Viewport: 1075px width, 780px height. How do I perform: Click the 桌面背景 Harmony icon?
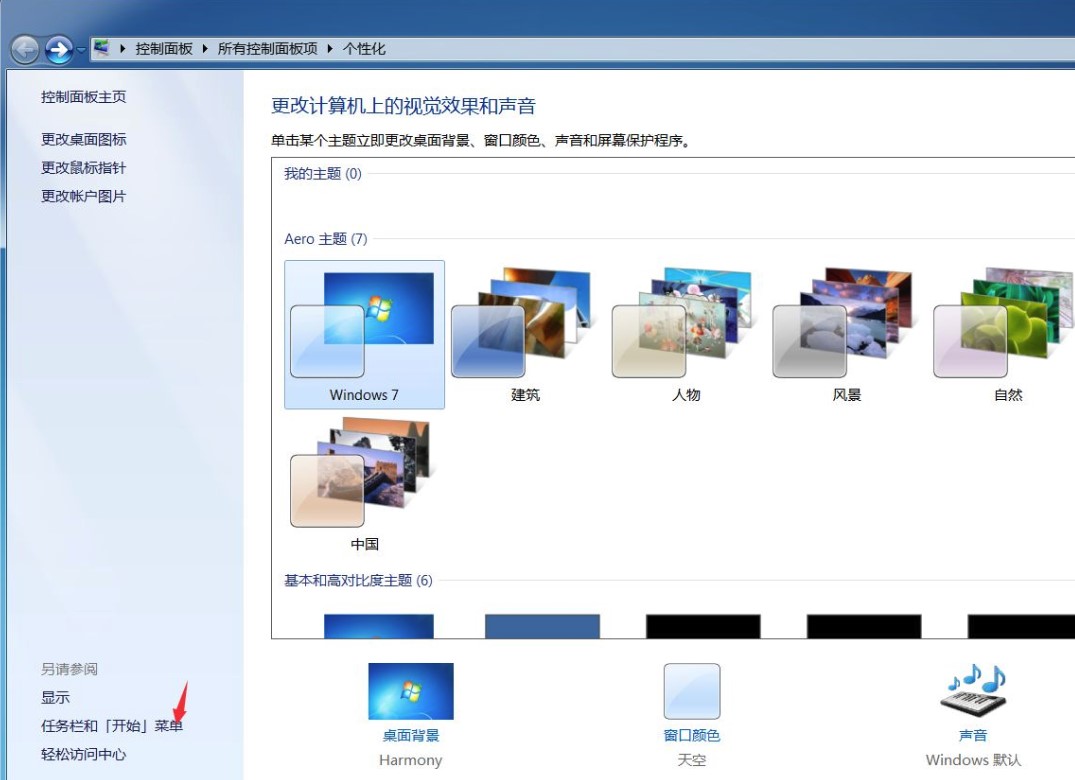(411, 691)
